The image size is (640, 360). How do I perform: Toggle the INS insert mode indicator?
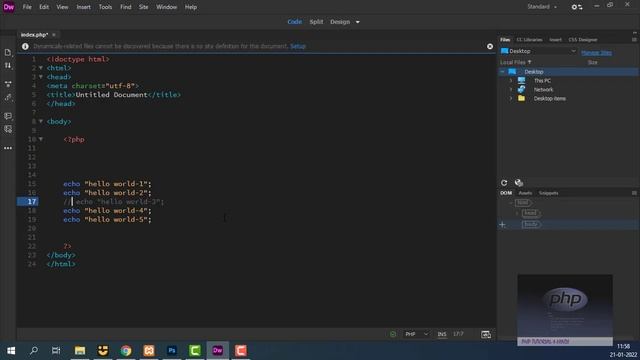[x=442, y=334]
